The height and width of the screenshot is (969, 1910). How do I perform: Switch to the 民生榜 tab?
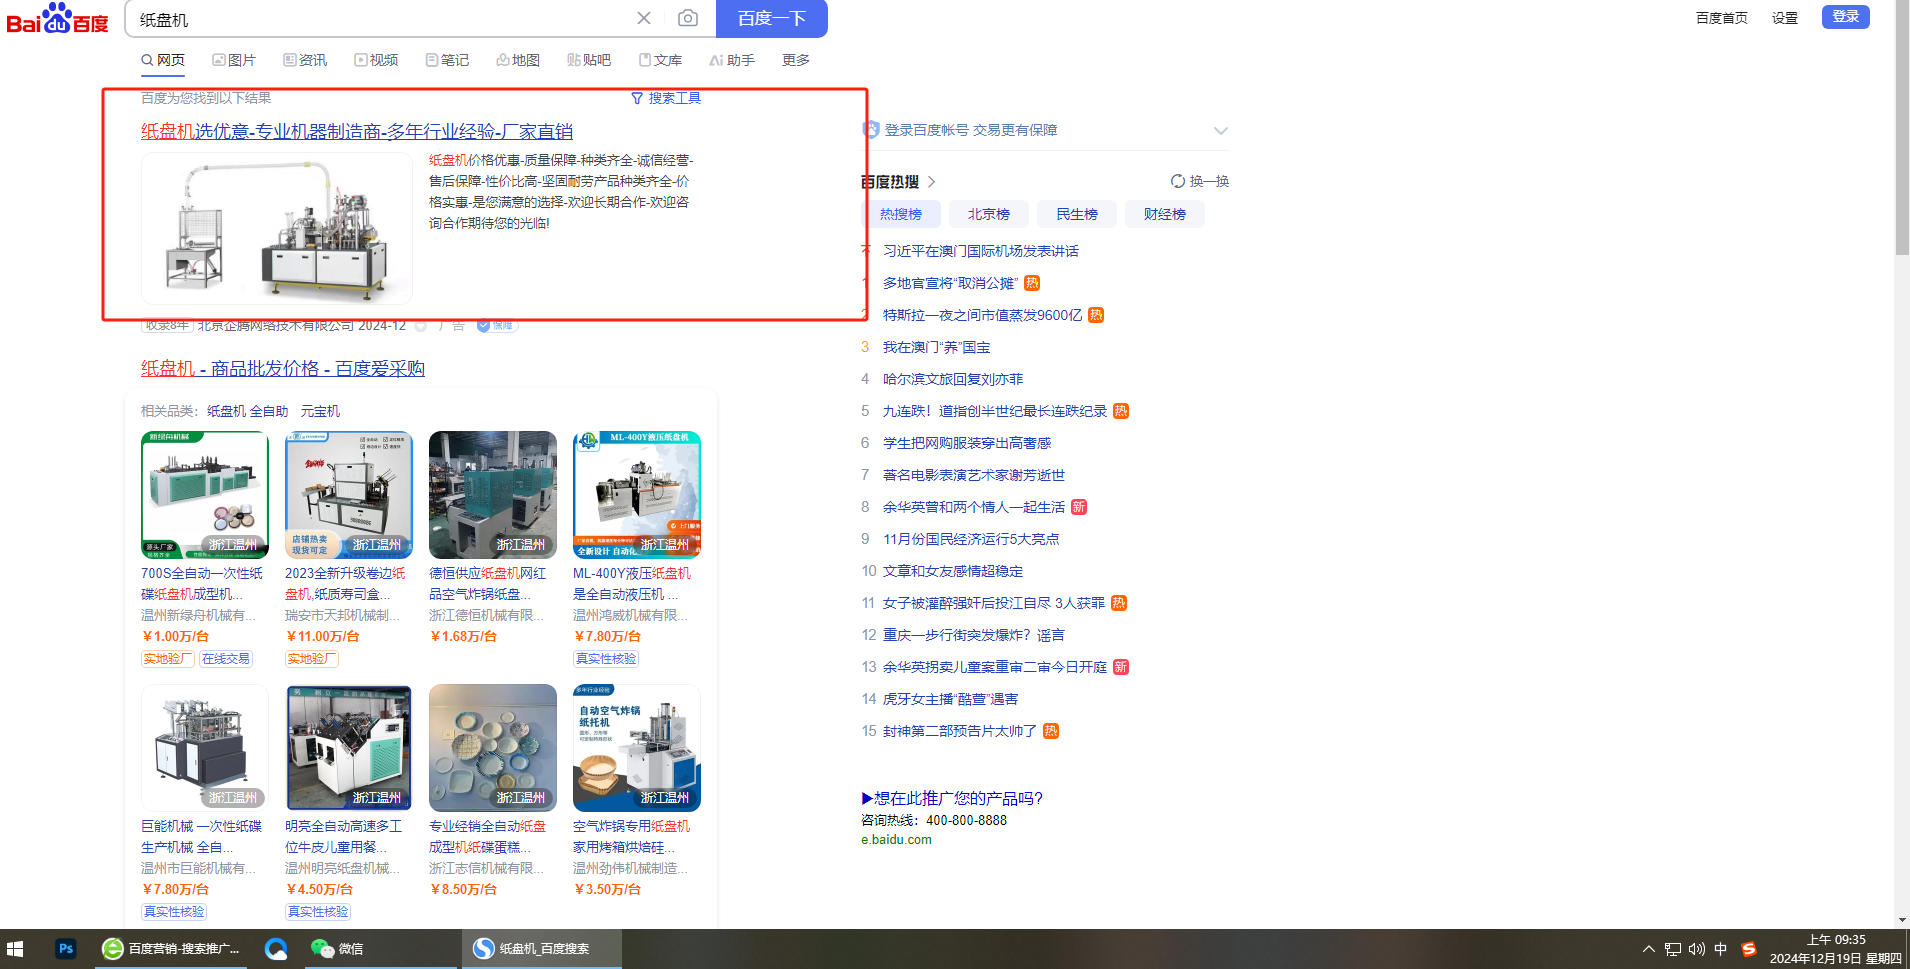click(x=1077, y=214)
